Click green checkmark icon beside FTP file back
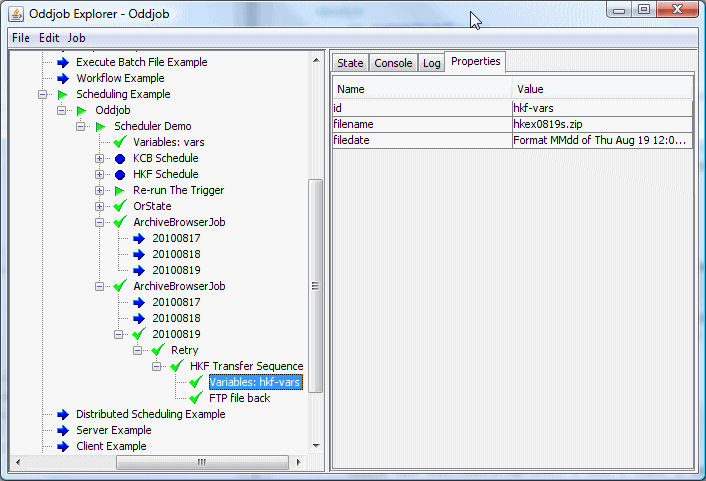This screenshot has height=481, width=706. tap(196, 398)
